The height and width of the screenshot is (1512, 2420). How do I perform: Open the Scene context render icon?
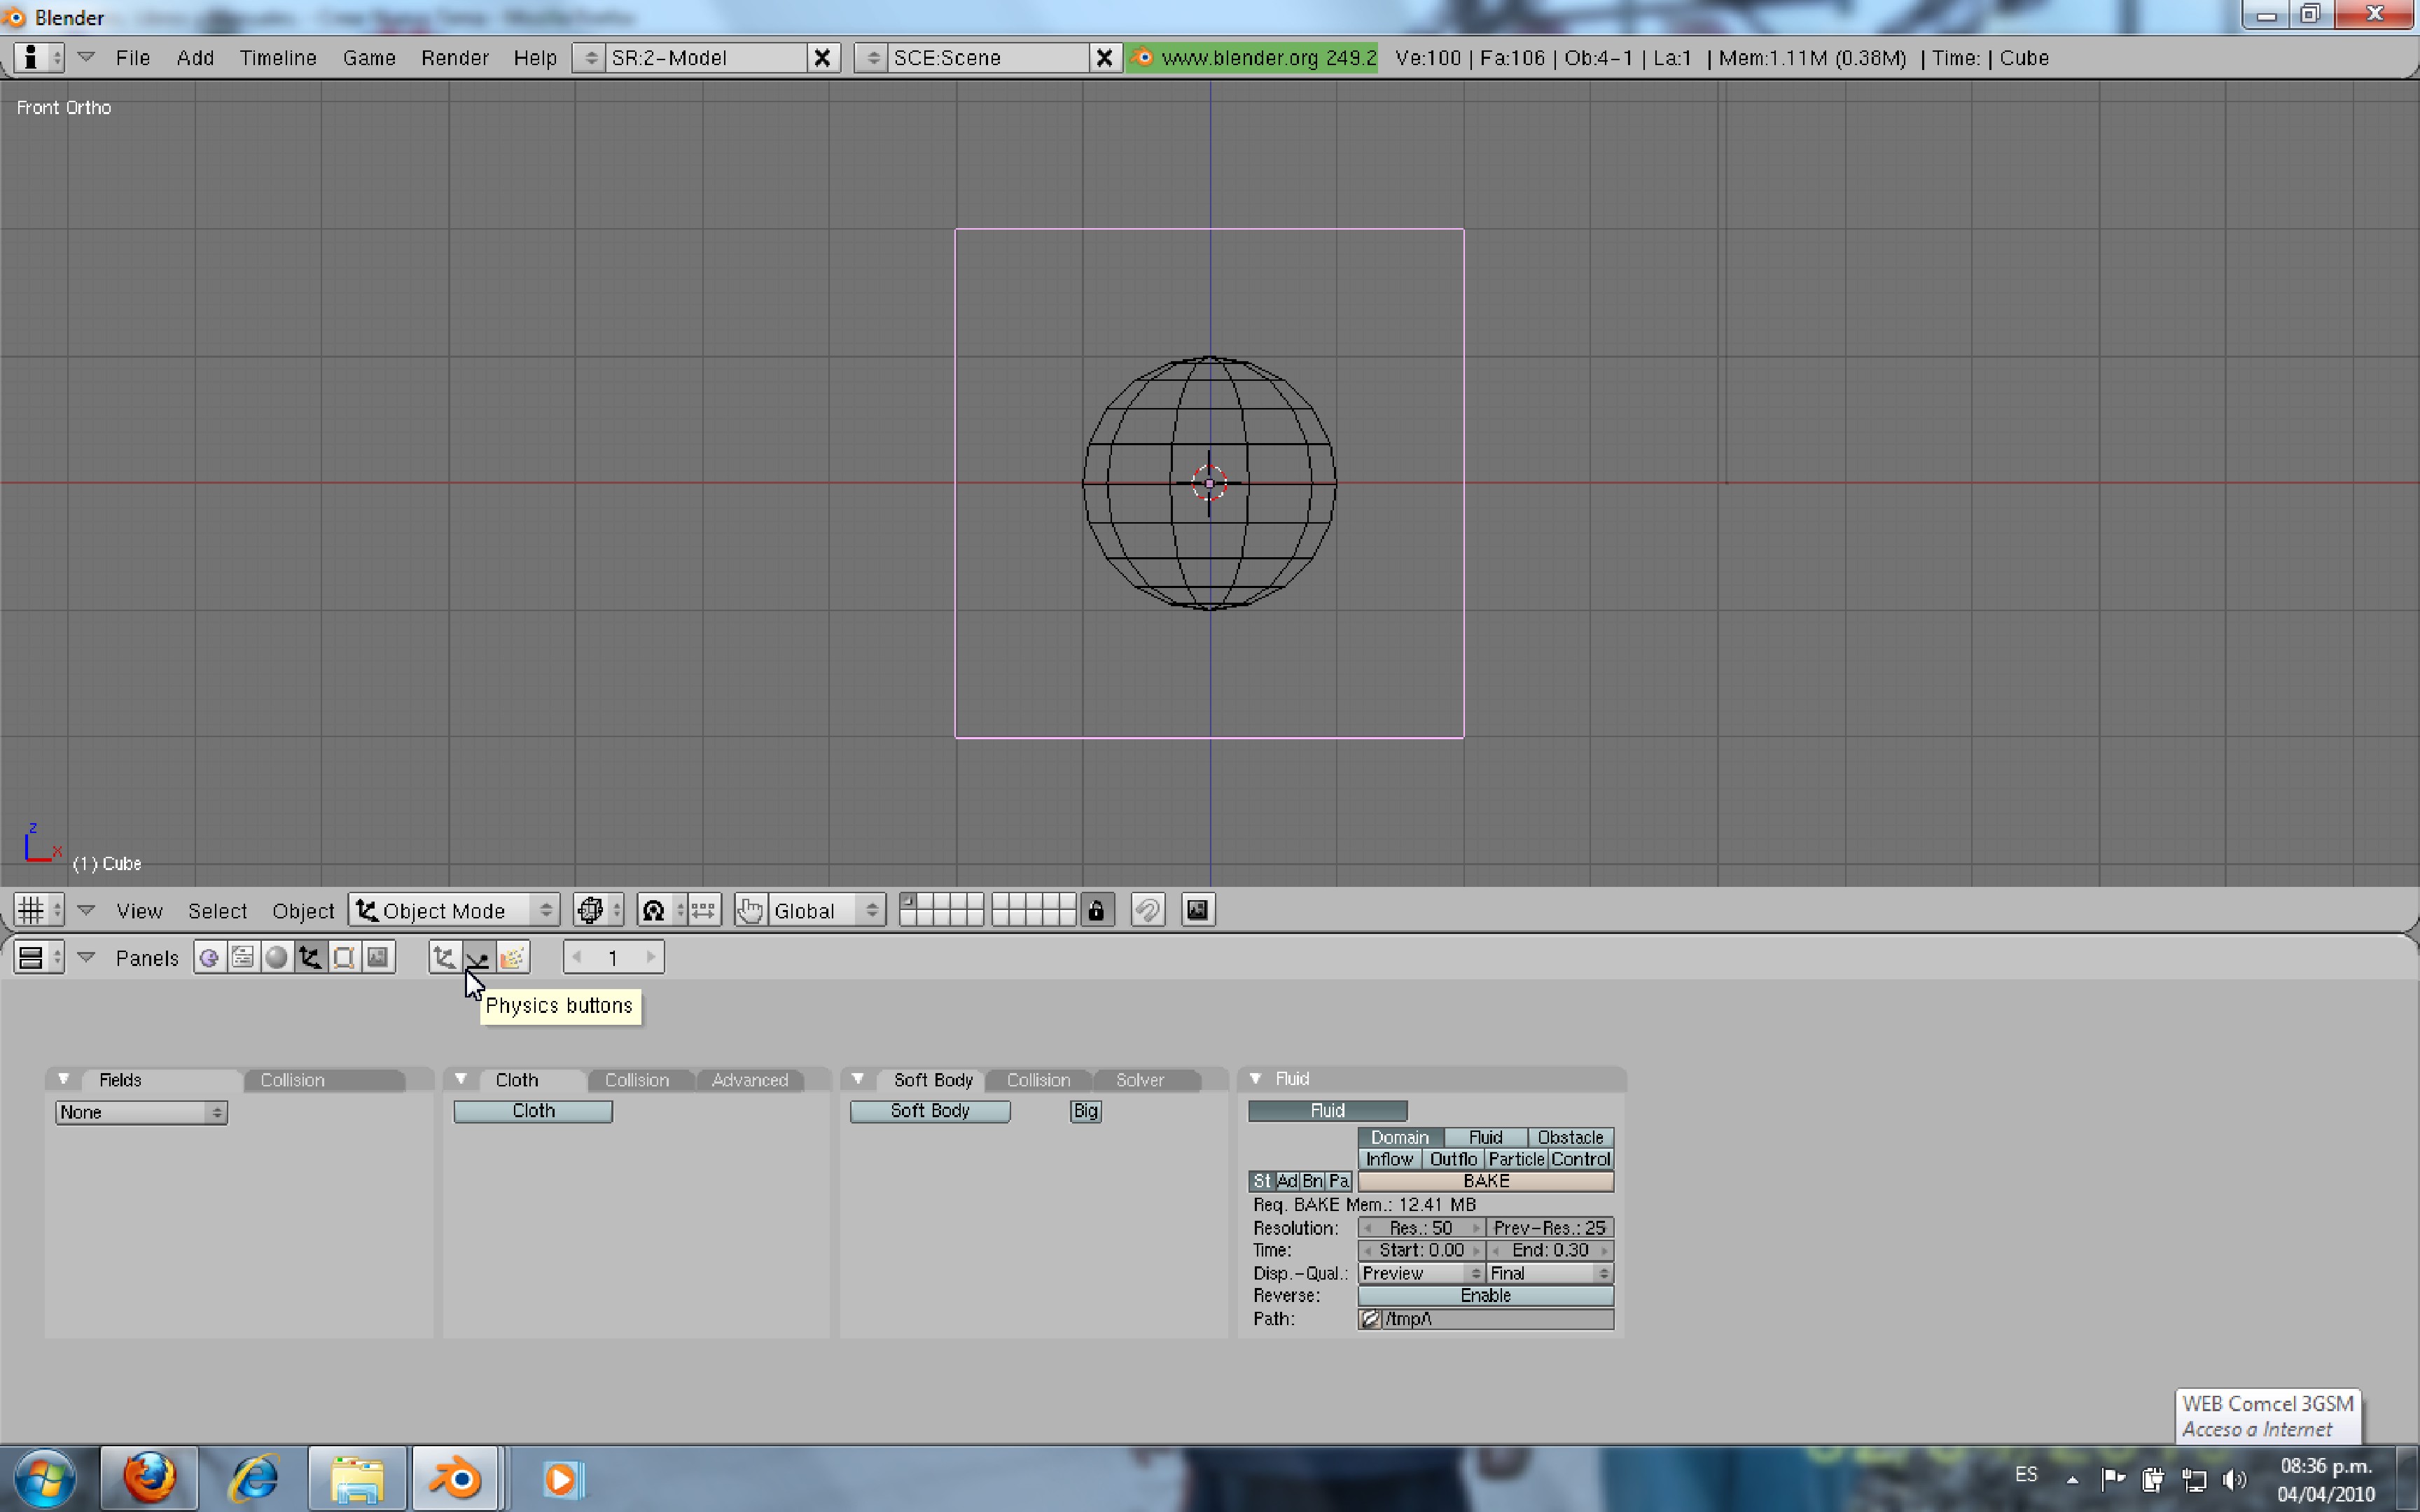(x=377, y=957)
